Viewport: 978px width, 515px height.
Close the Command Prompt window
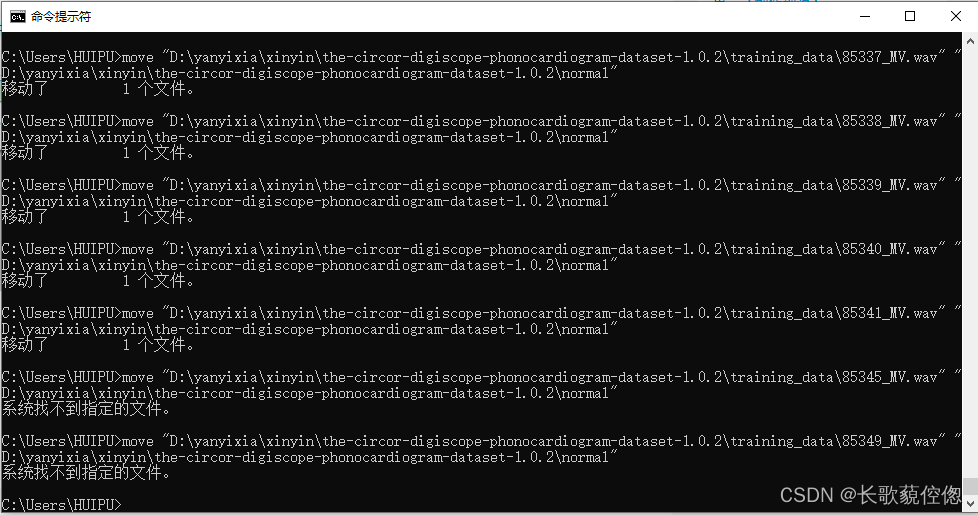click(956, 16)
